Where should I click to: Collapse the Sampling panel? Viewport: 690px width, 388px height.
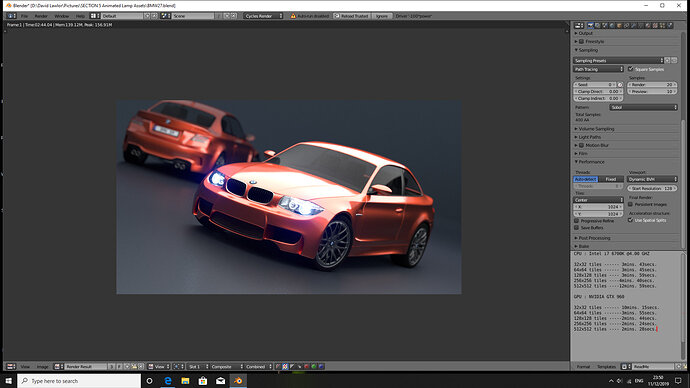pos(586,50)
